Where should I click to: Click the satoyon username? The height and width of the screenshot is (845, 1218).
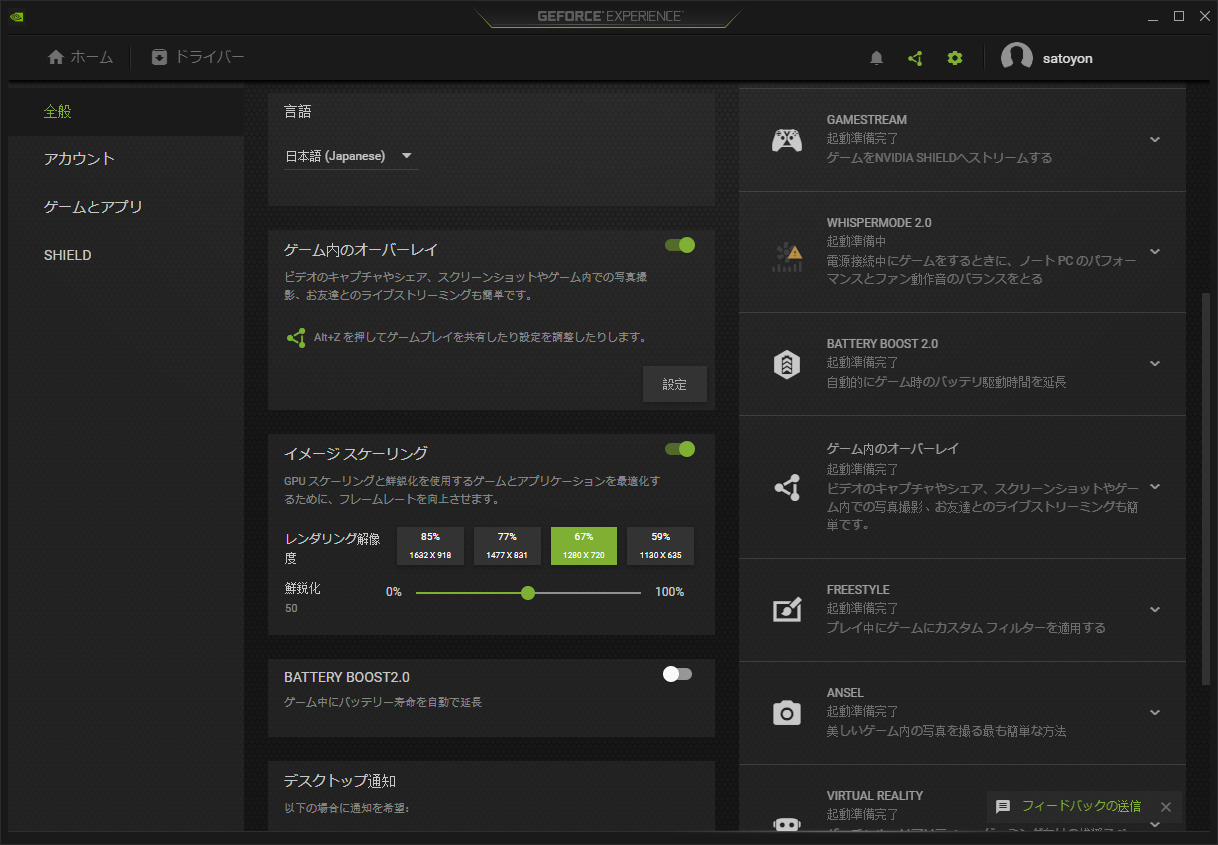click(x=1068, y=59)
